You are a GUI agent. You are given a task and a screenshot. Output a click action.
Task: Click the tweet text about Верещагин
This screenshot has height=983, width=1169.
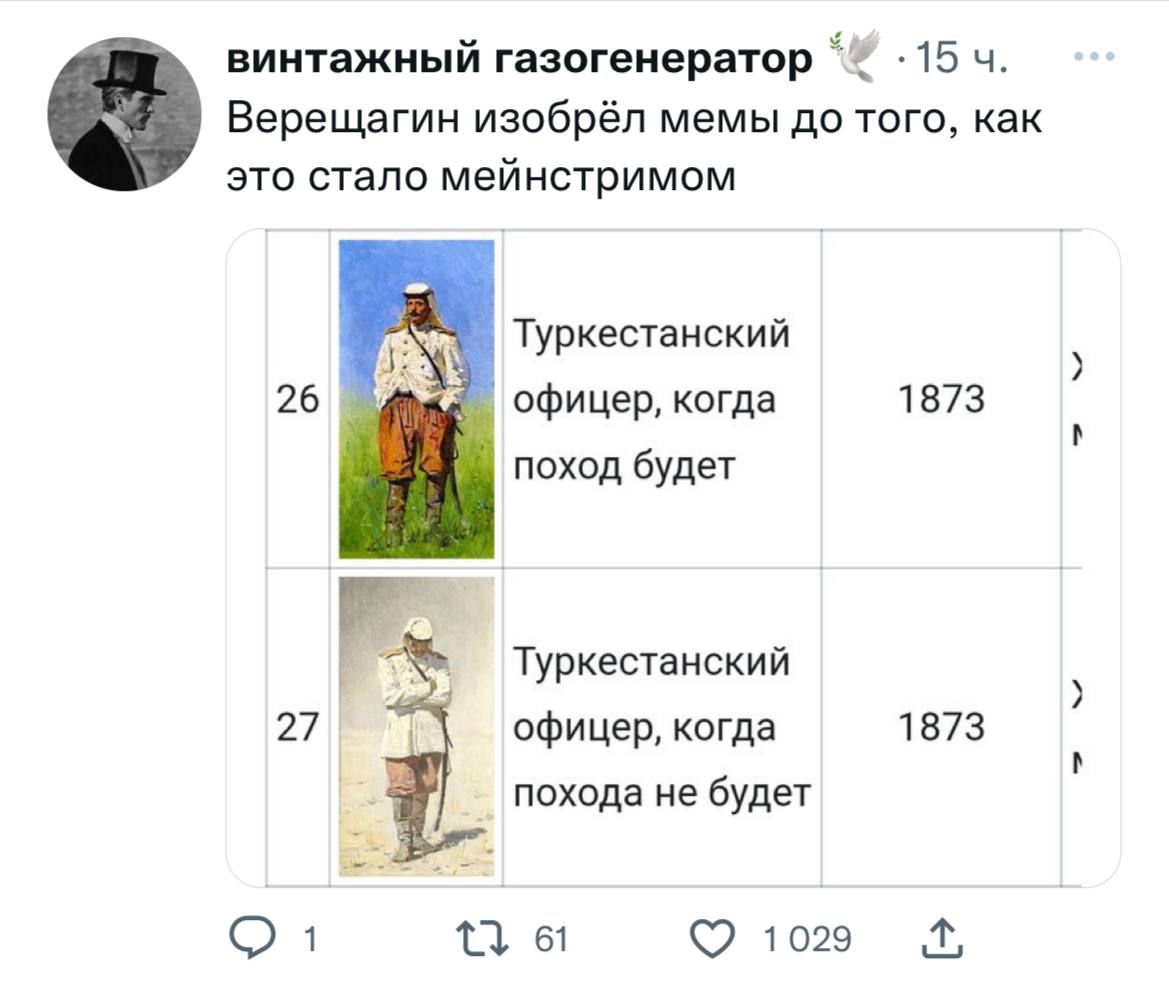coord(634,148)
